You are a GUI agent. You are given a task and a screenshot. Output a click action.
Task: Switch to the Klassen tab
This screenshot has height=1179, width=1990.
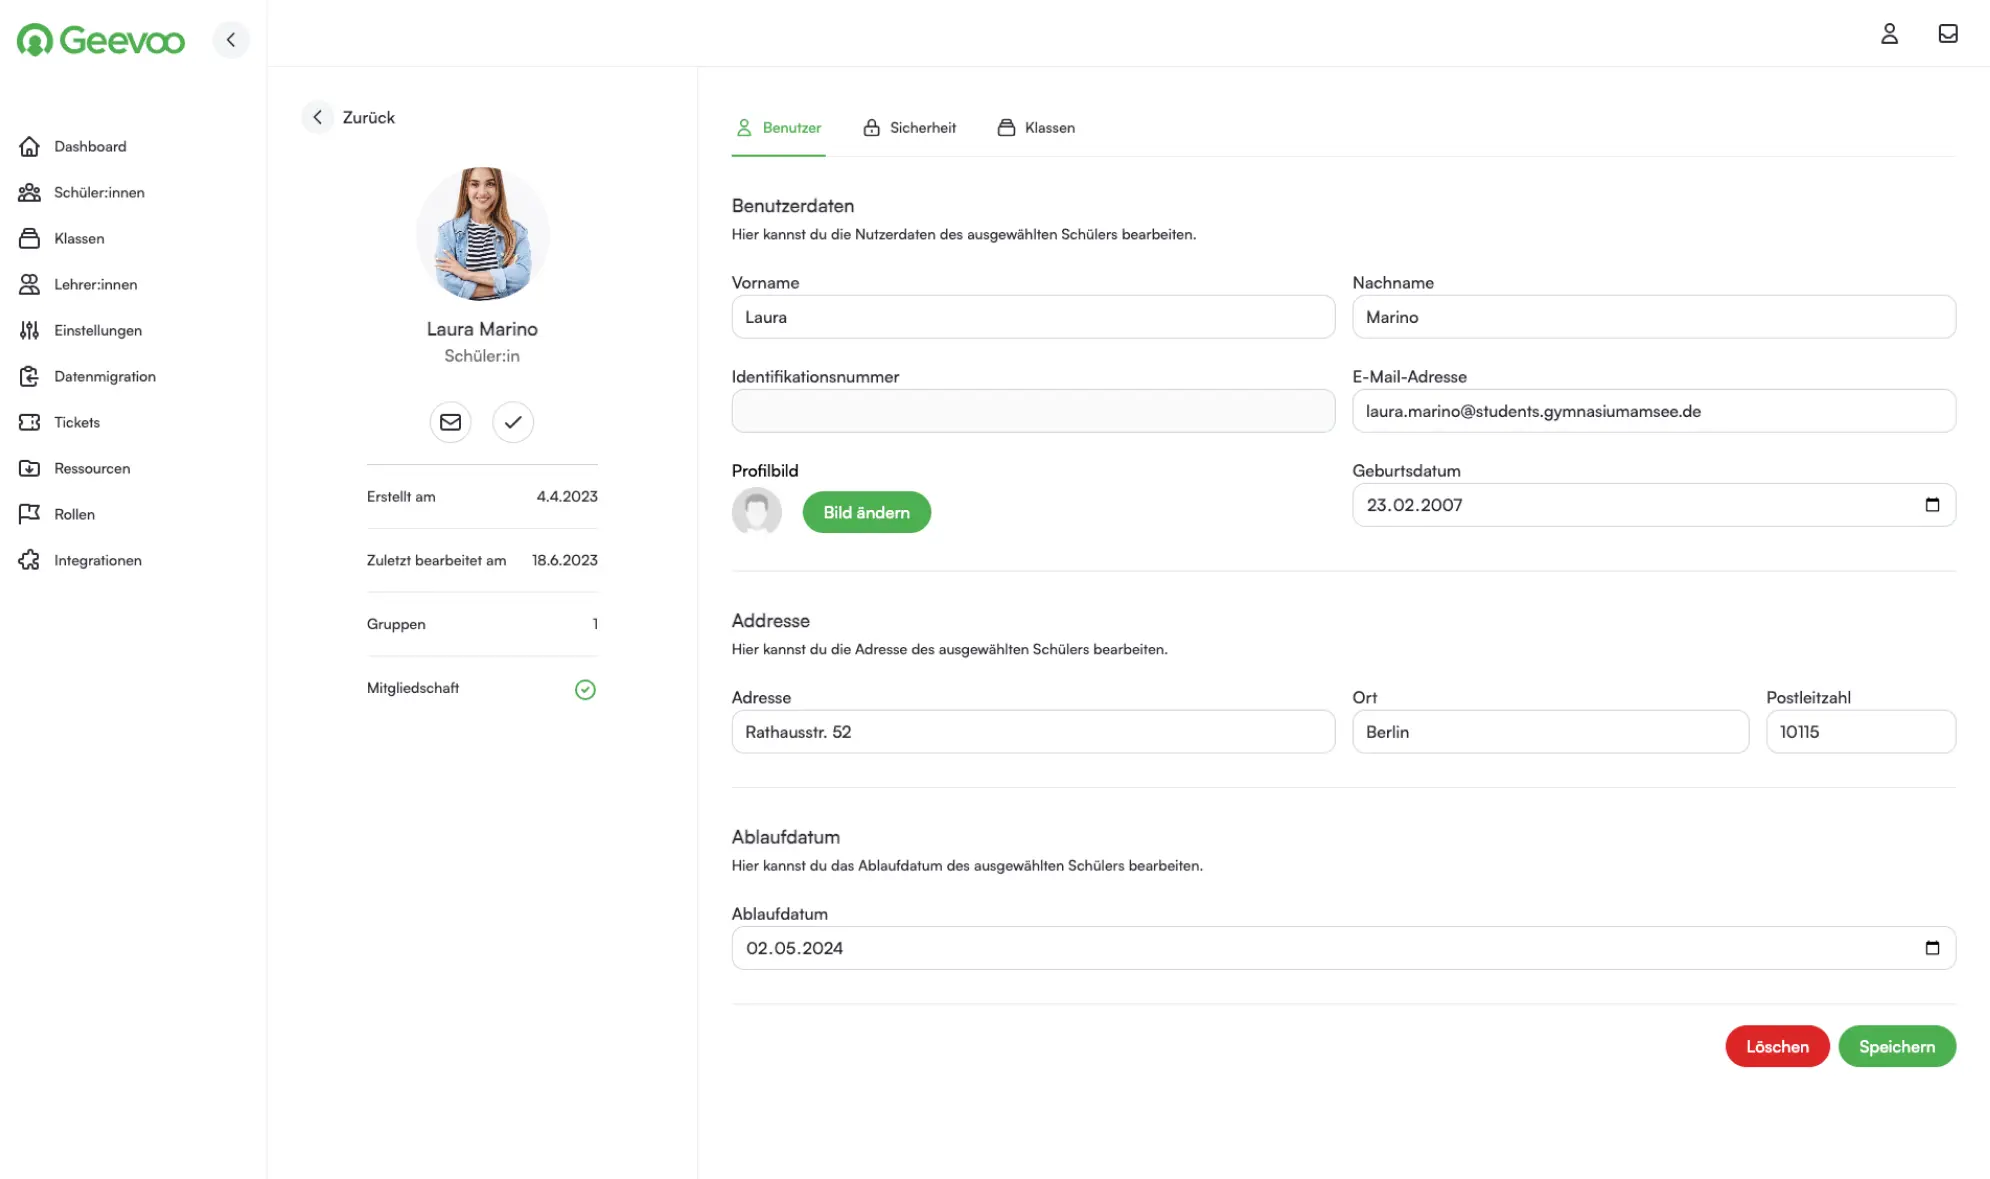tap(1036, 128)
